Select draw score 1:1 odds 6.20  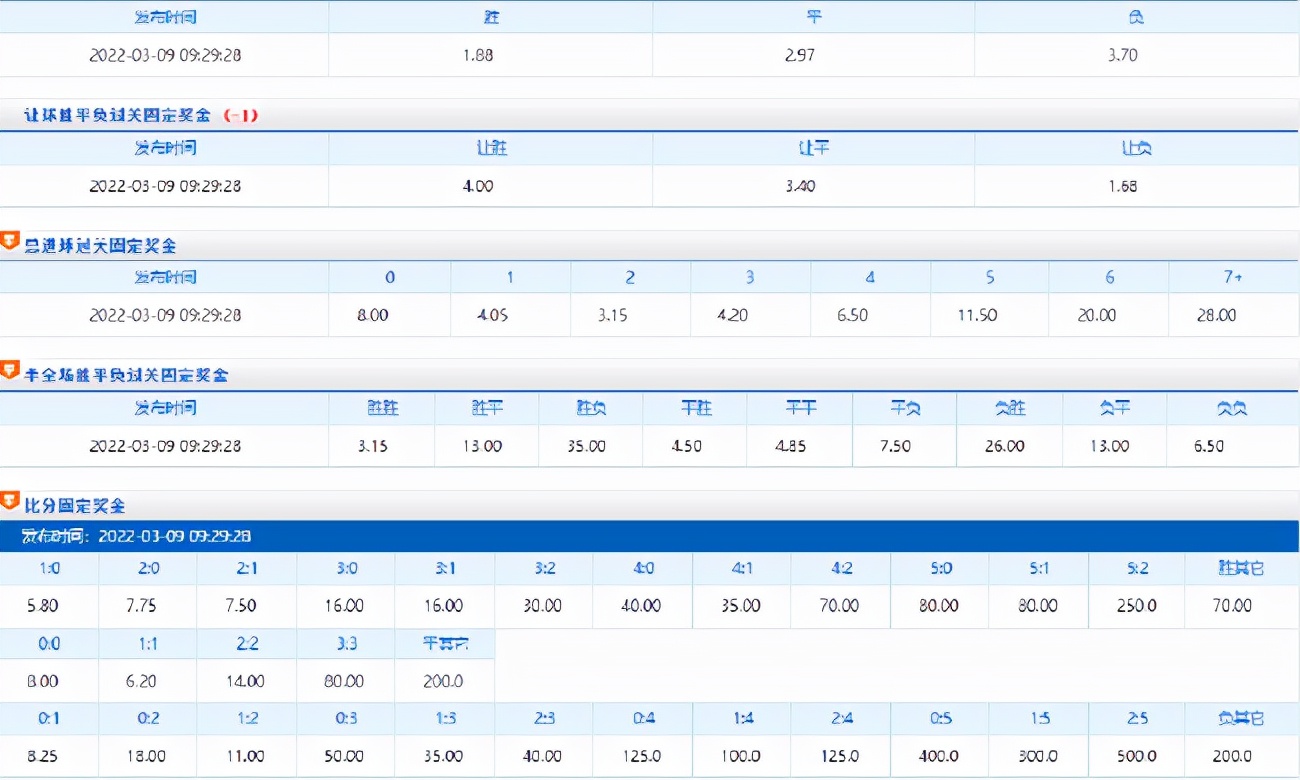[x=142, y=681]
